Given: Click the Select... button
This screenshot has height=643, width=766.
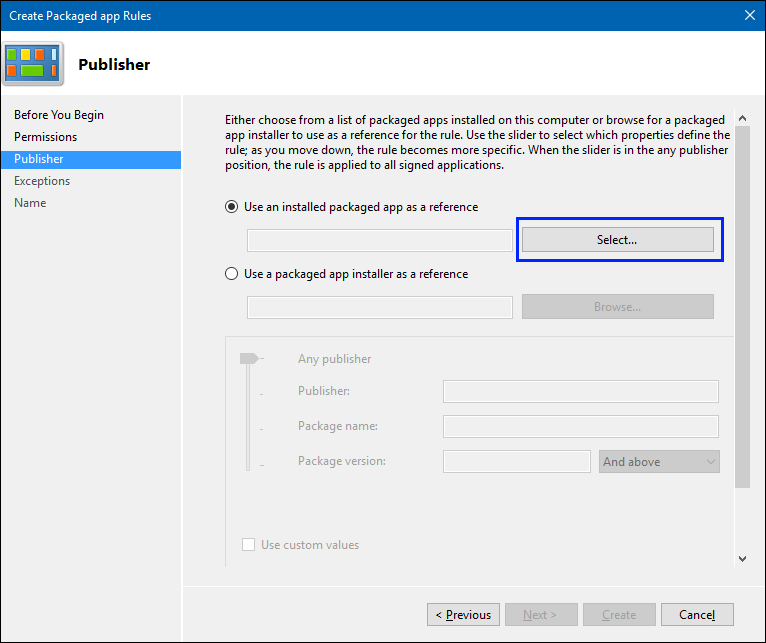Looking at the screenshot, I should pyautogui.click(x=617, y=240).
